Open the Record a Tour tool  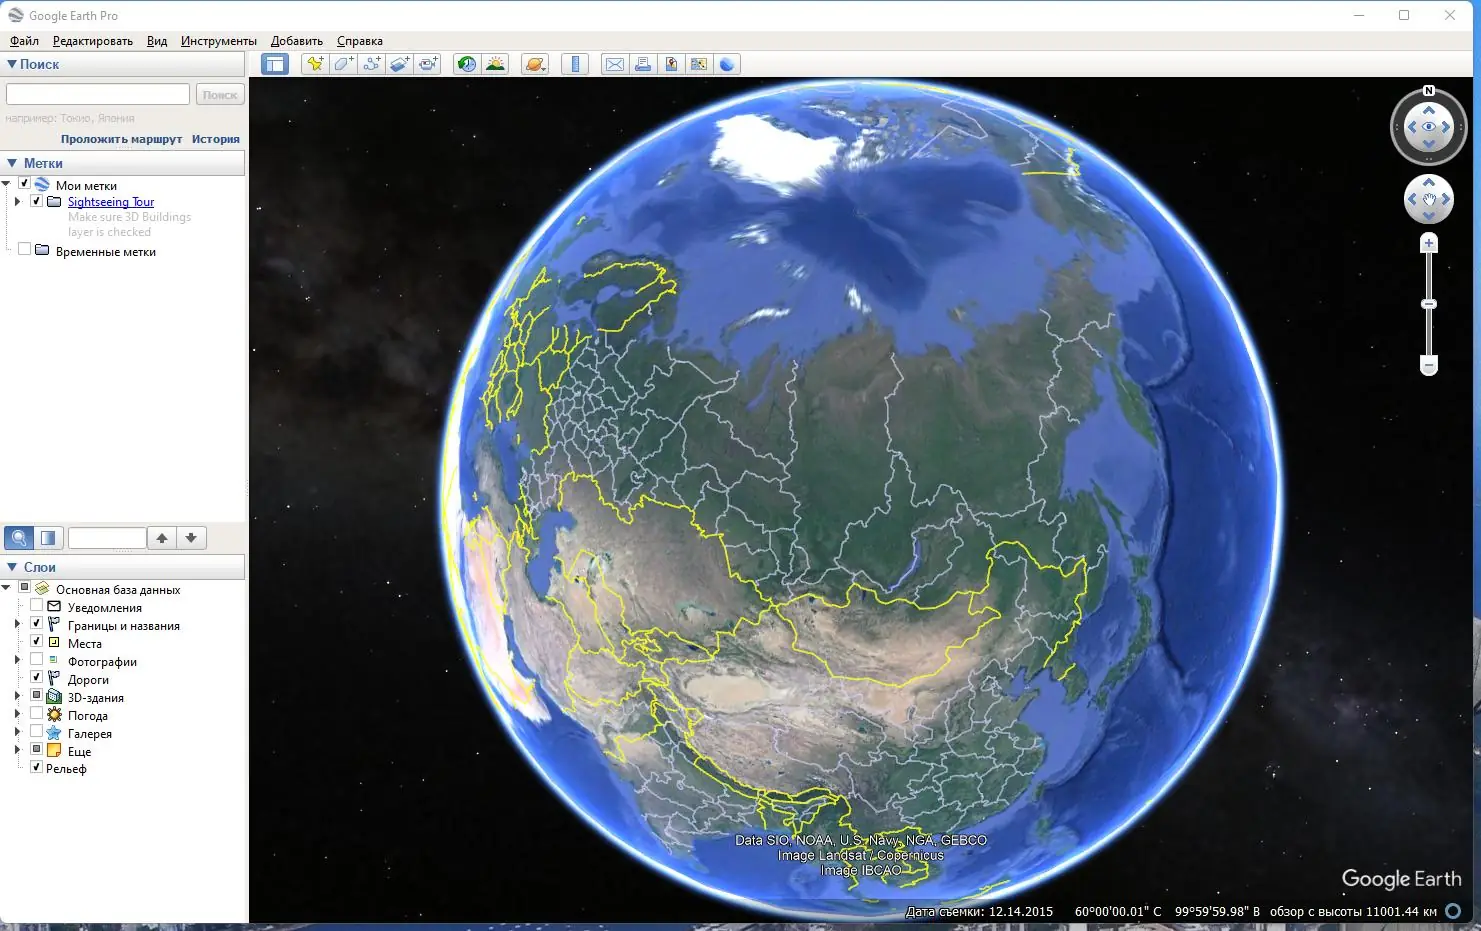[x=428, y=63]
